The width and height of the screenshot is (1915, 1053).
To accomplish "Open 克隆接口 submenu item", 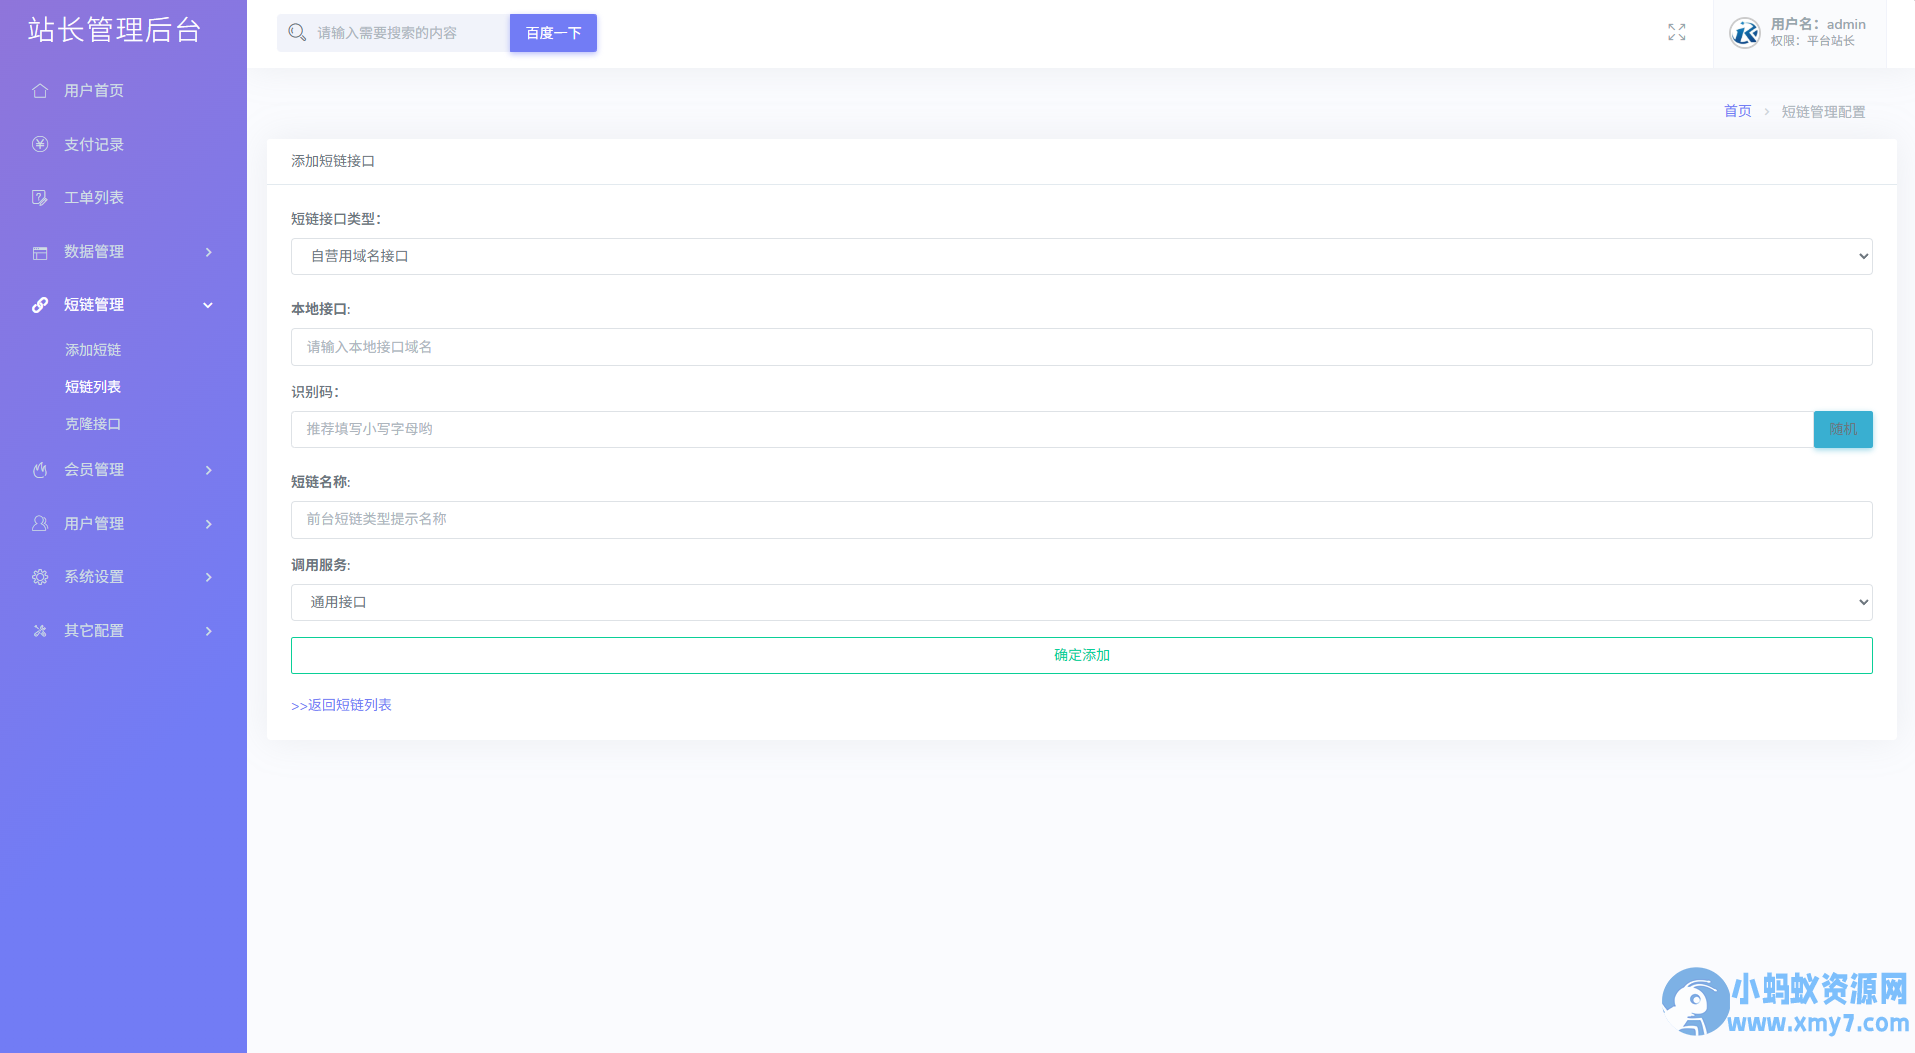I will coord(93,424).
